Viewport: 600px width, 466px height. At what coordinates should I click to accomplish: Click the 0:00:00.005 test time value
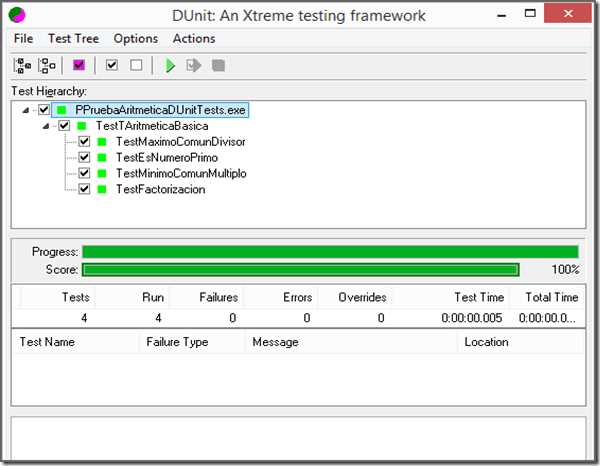pyautogui.click(x=471, y=318)
